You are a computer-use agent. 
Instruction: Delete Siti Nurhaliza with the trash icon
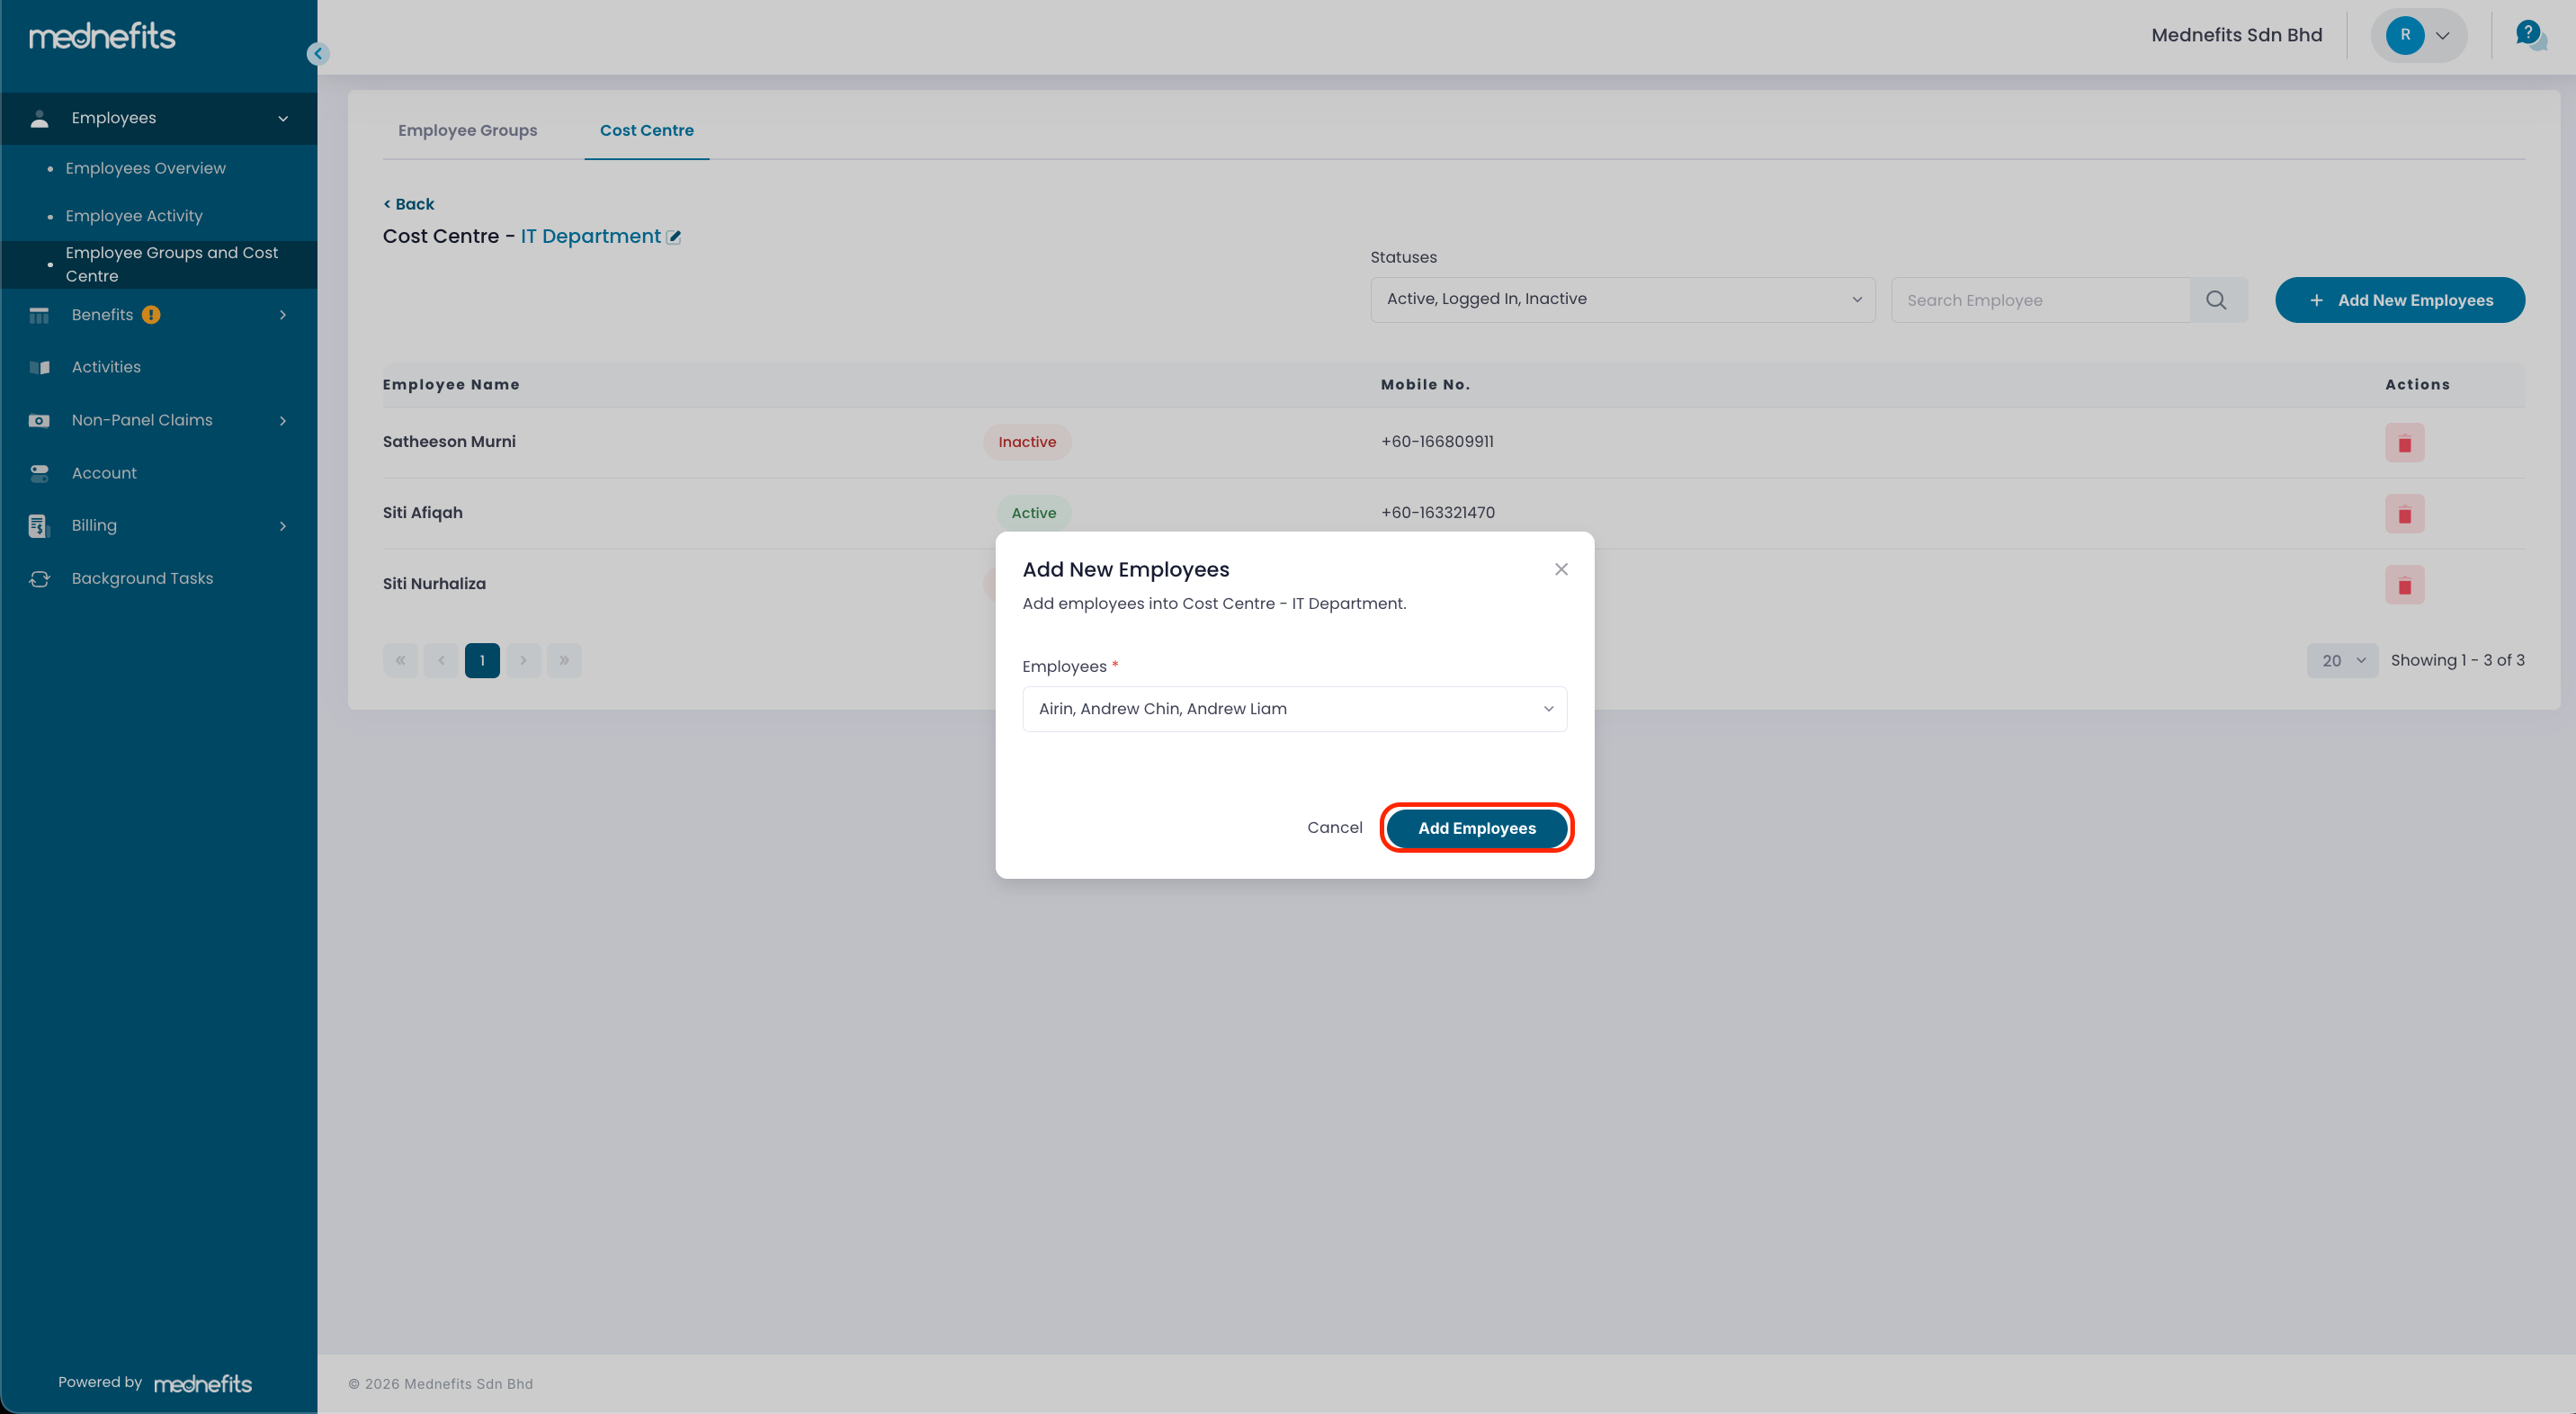coord(2404,585)
